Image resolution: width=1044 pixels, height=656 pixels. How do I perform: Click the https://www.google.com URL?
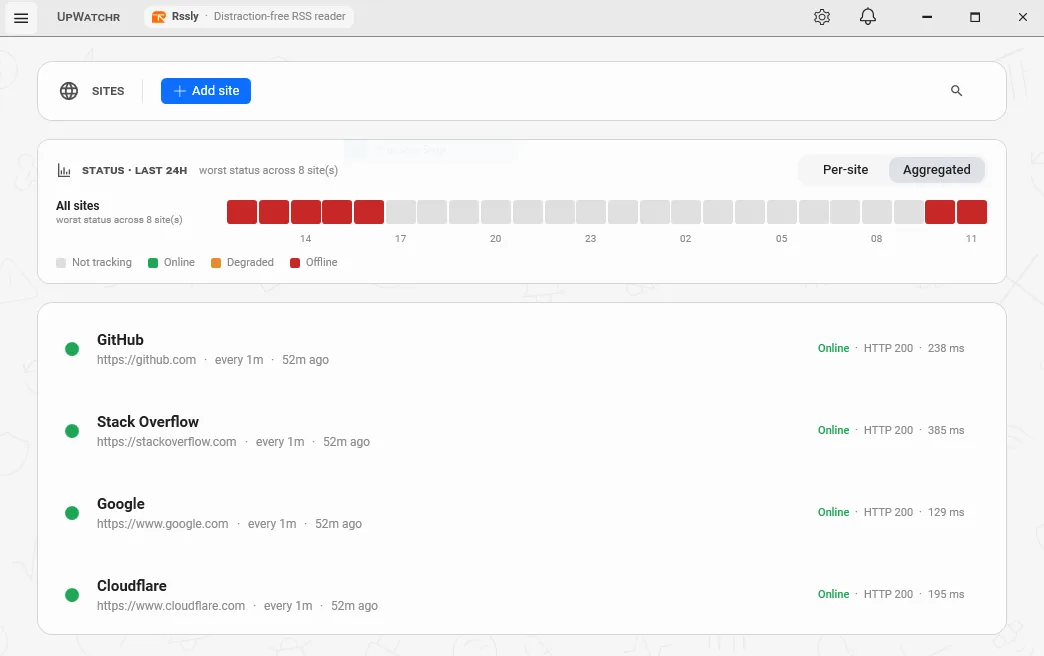point(162,523)
